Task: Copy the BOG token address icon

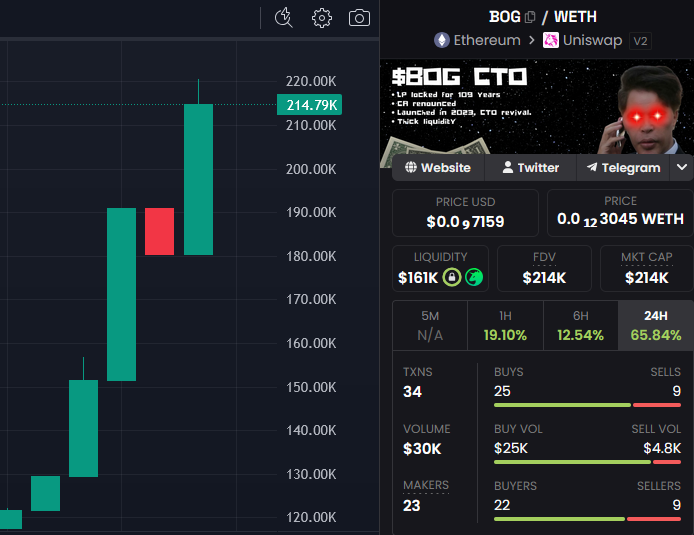Action: [530, 17]
